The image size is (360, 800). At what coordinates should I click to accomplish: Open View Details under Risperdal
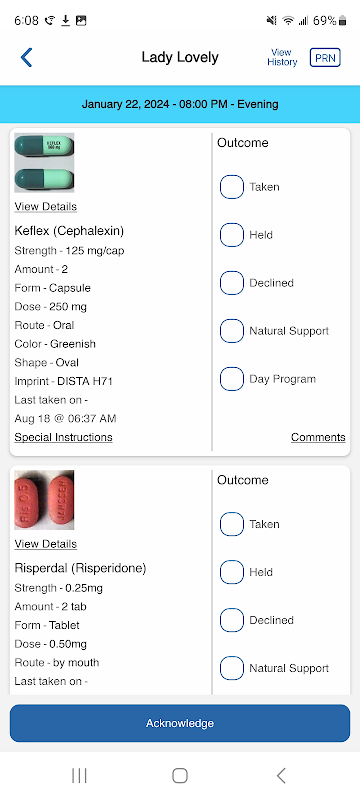tap(45, 544)
